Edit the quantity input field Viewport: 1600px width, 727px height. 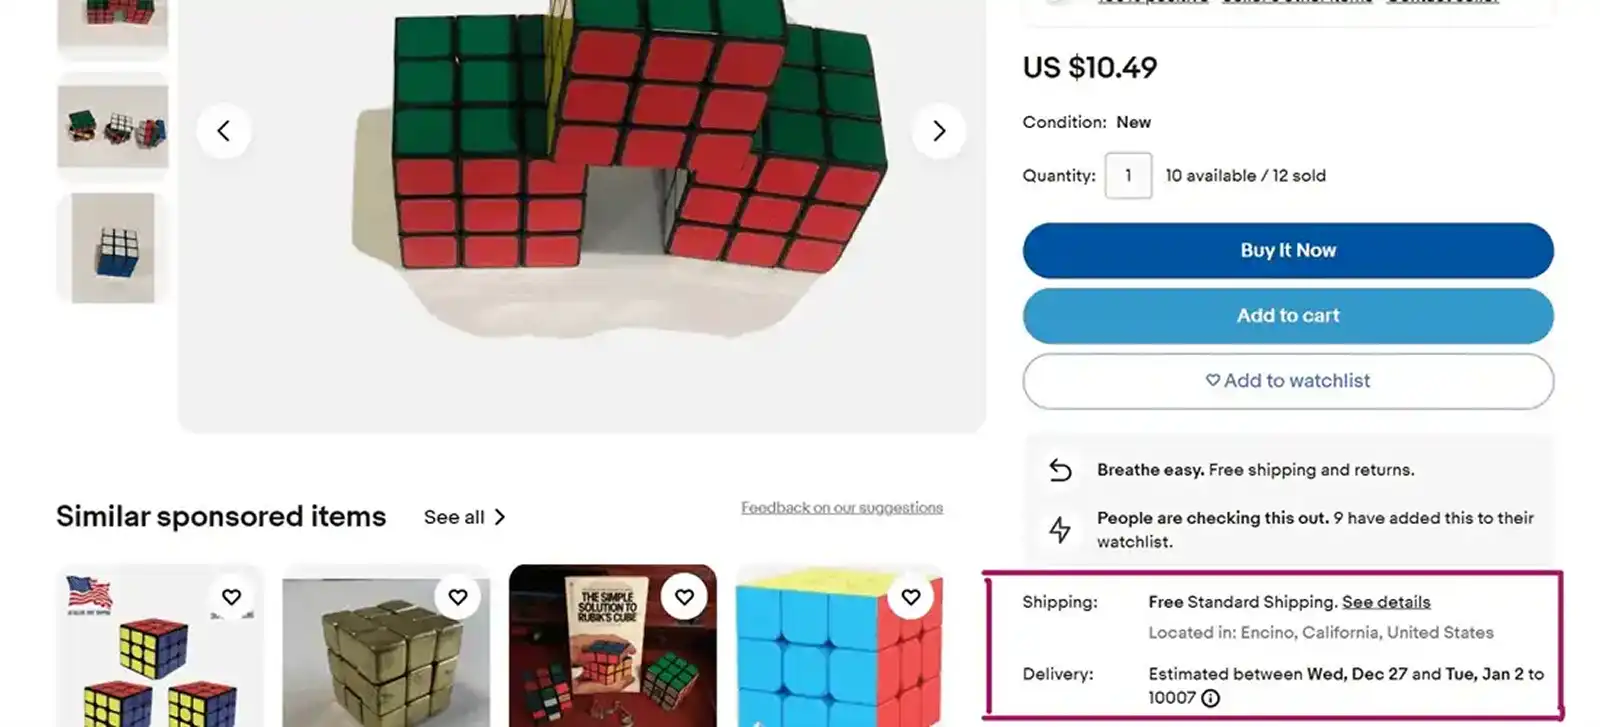click(x=1128, y=175)
